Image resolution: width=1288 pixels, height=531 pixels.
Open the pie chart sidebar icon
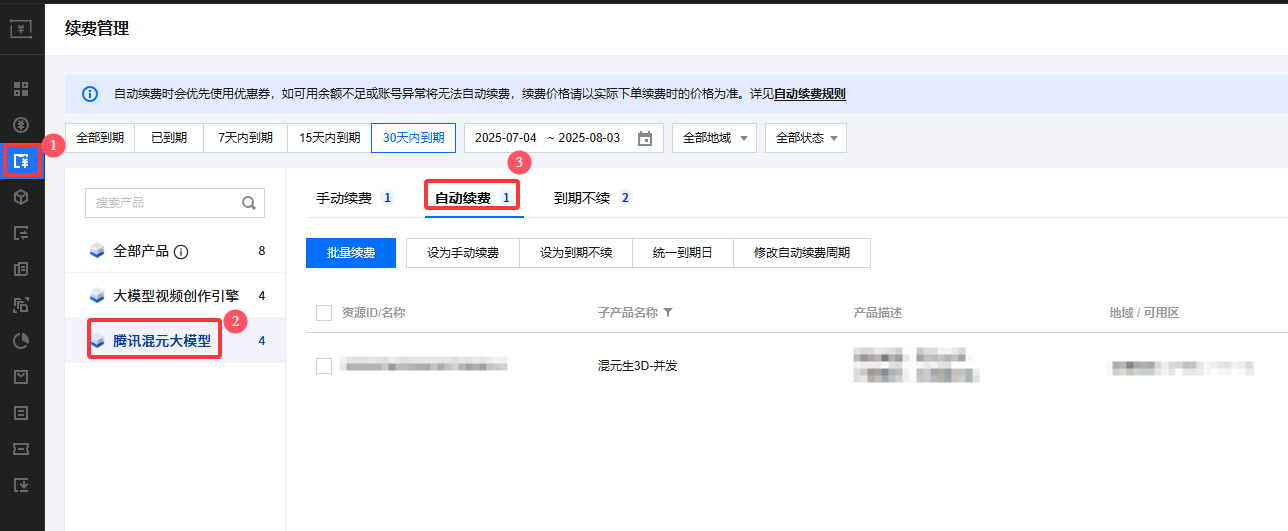pyautogui.click(x=21, y=341)
